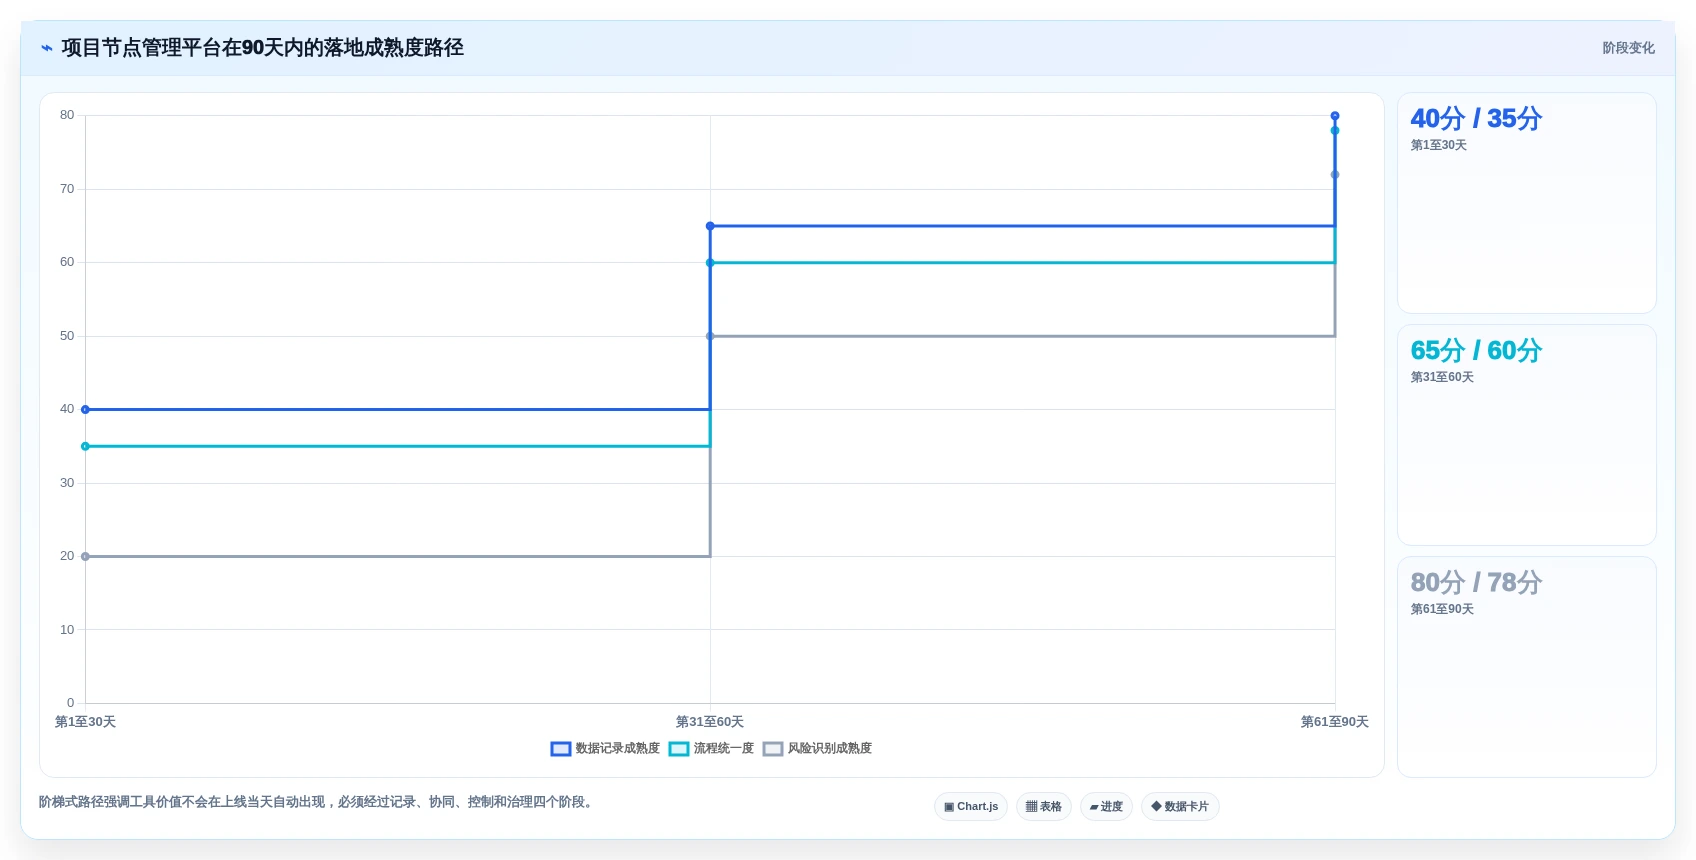The width and height of the screenshot is (1696, 860).
Task: Click the 80 y-axis tick label
Action: point(67,115)
